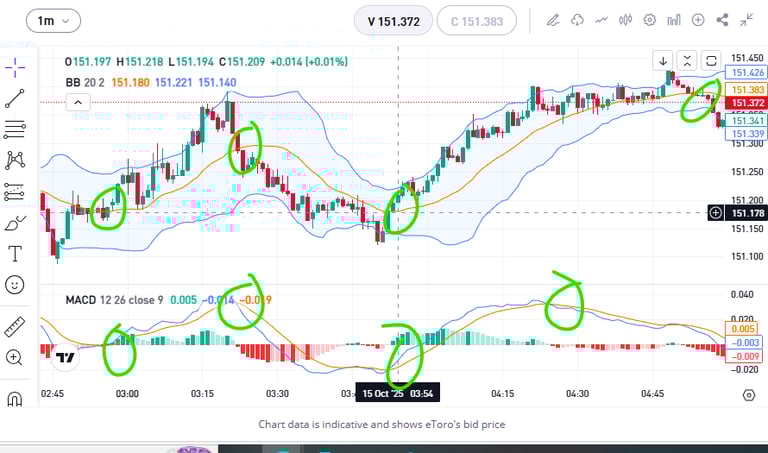
Task: Open chart settings gear in top toolbar
Action: (x=649, y=20)
